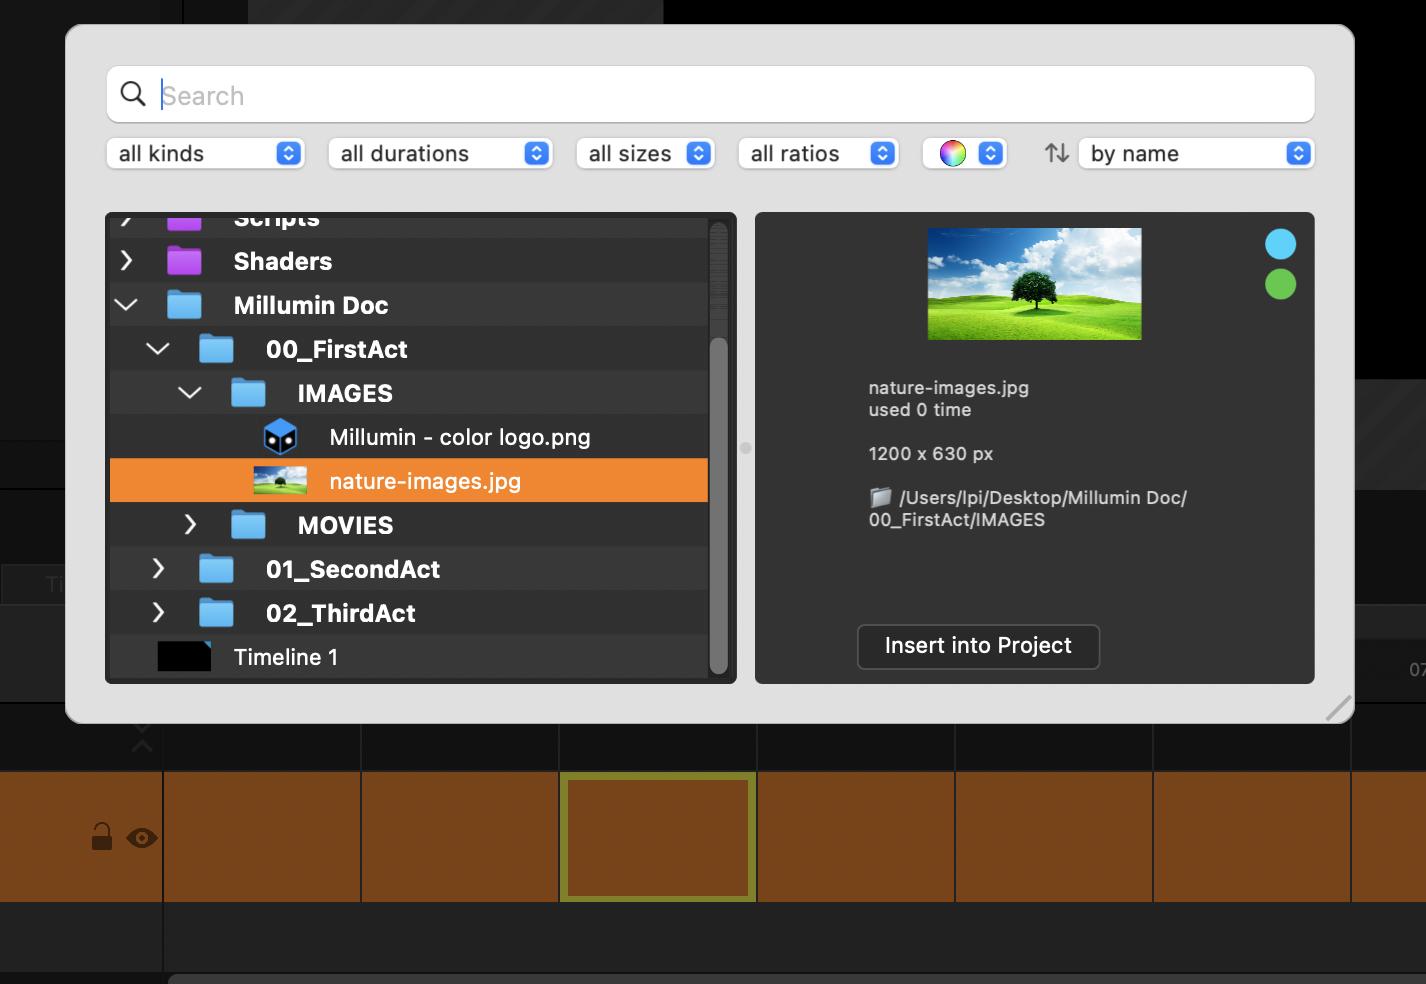Select nature-images.jpg in the file tree
Image resolution: width=1426 pixels, height=984 pixels.
425,481
